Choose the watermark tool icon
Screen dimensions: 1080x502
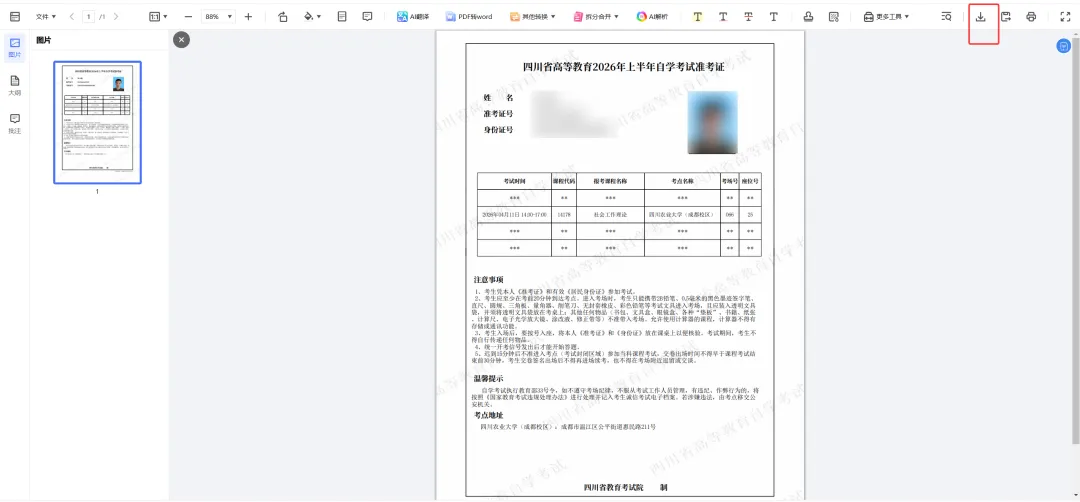pyautogui.click(x=834, y=17)
